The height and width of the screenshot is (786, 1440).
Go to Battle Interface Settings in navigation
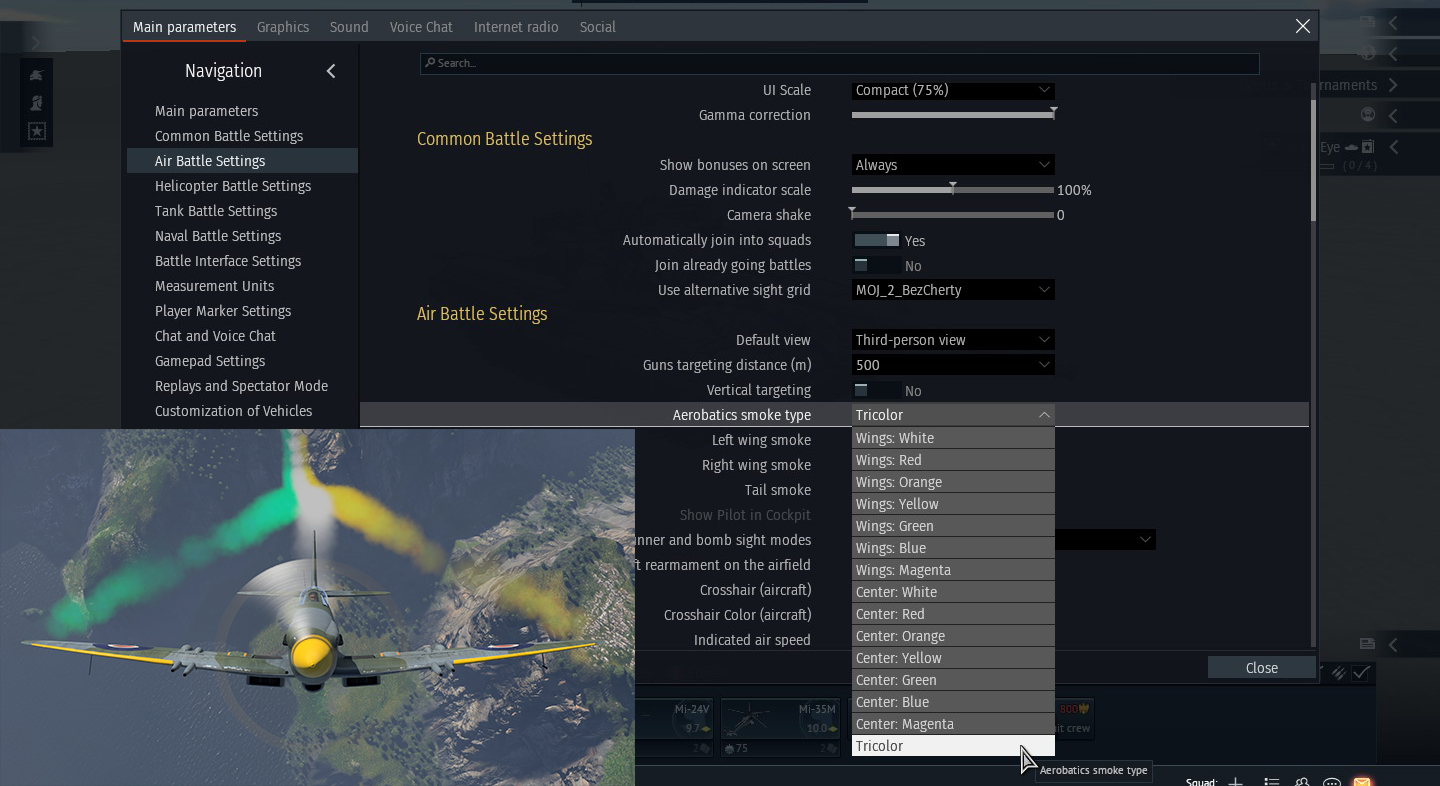tap(228, 261)
